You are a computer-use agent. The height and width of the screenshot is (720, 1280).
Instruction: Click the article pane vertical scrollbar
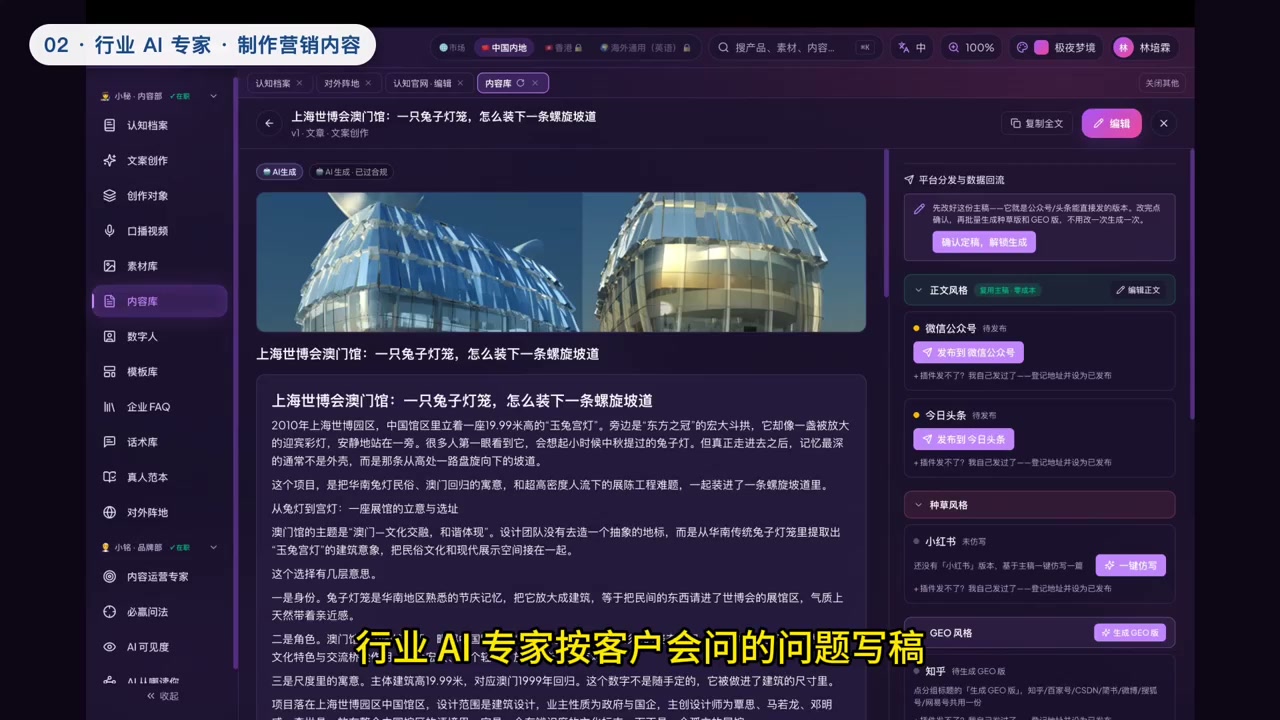click(x=886, y=223)
